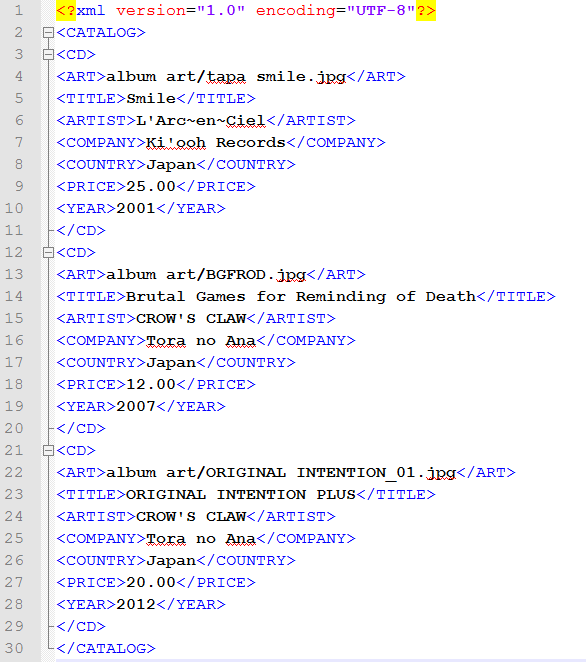
Task: Click 'Tora no Ana' on line 25
Action: click(201, 539)
